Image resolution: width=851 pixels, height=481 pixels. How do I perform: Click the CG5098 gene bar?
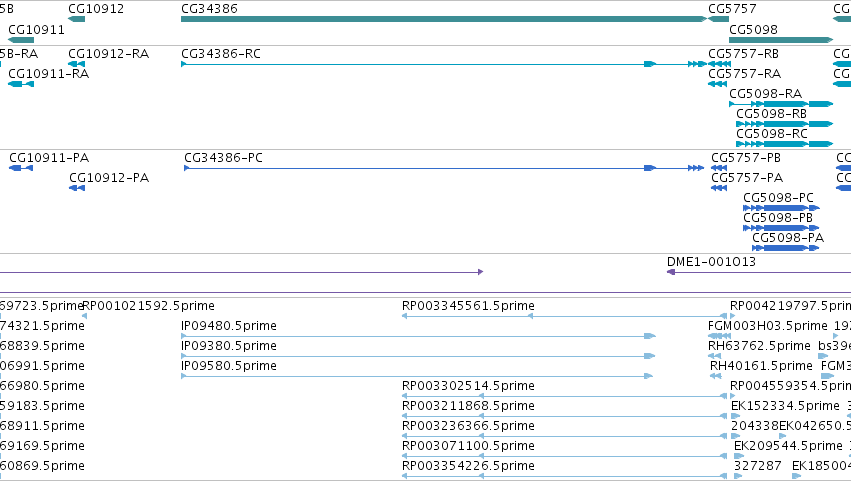[x=780, y=40]
